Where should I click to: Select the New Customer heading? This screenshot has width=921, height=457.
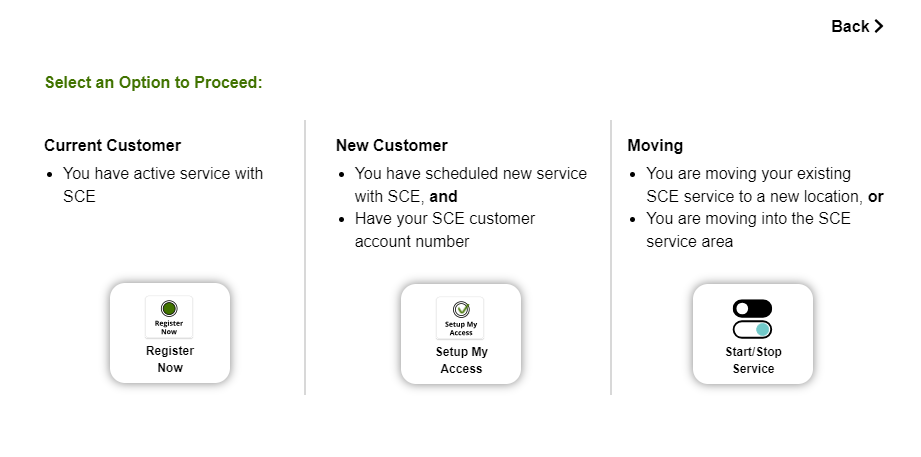[392, 146]
